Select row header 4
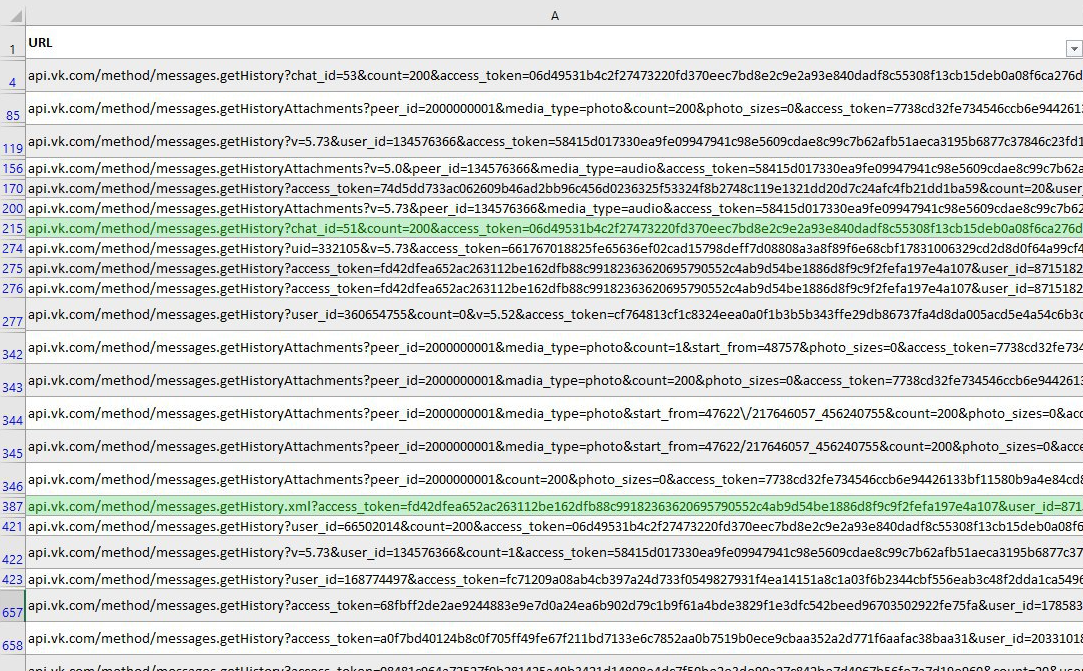 click(12, 75)
